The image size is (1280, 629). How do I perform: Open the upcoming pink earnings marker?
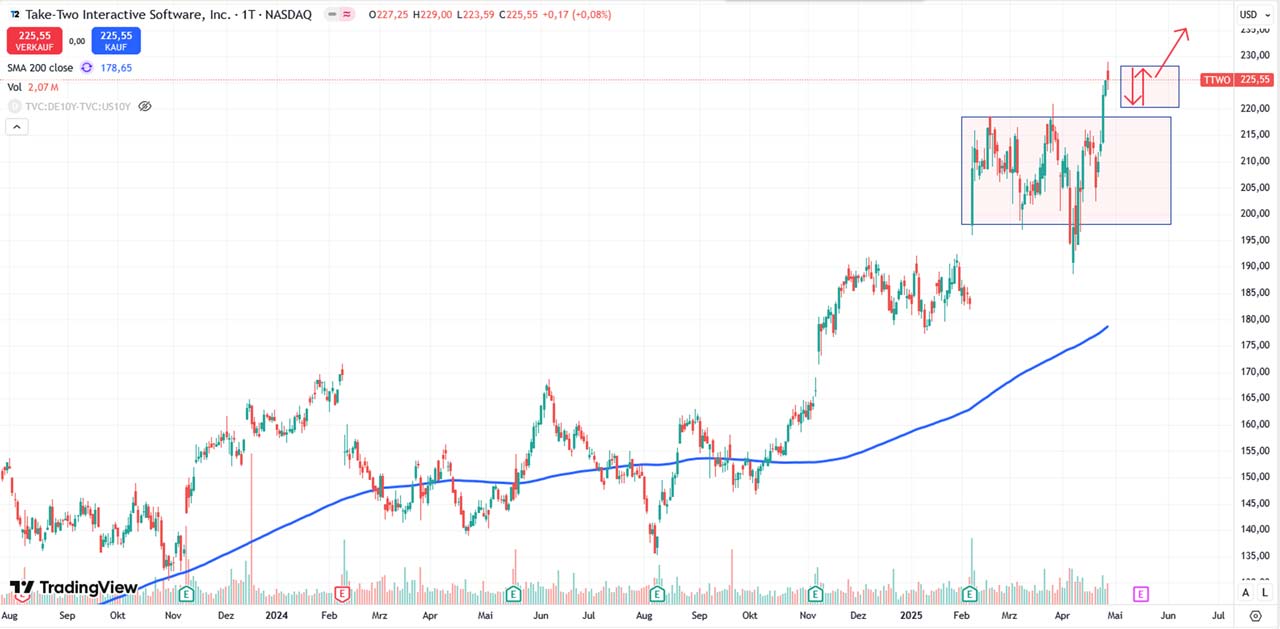(1141, 593)
